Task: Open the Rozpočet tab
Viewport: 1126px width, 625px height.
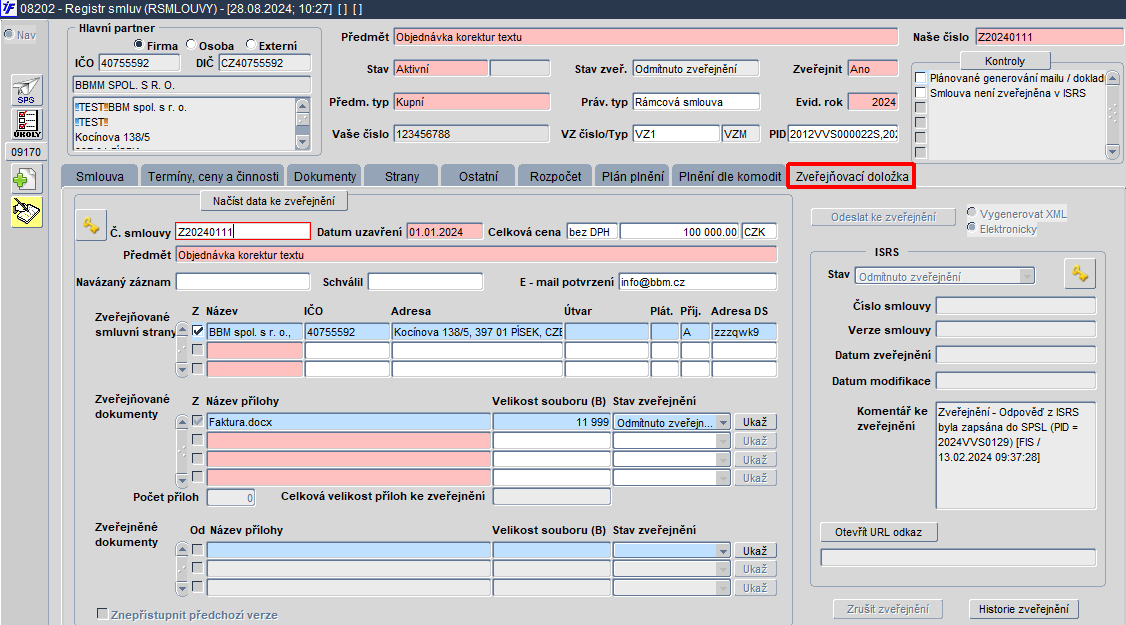Action: [555, 176]
